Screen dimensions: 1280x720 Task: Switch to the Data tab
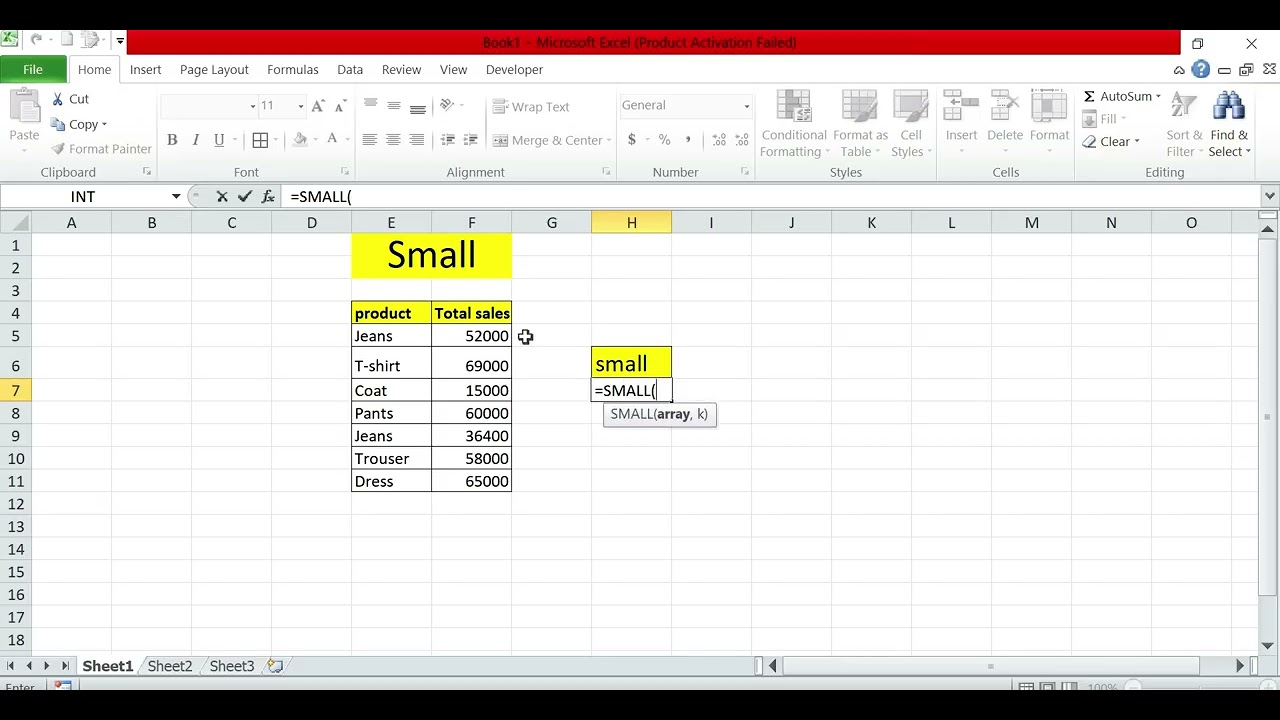coord(350,69)
